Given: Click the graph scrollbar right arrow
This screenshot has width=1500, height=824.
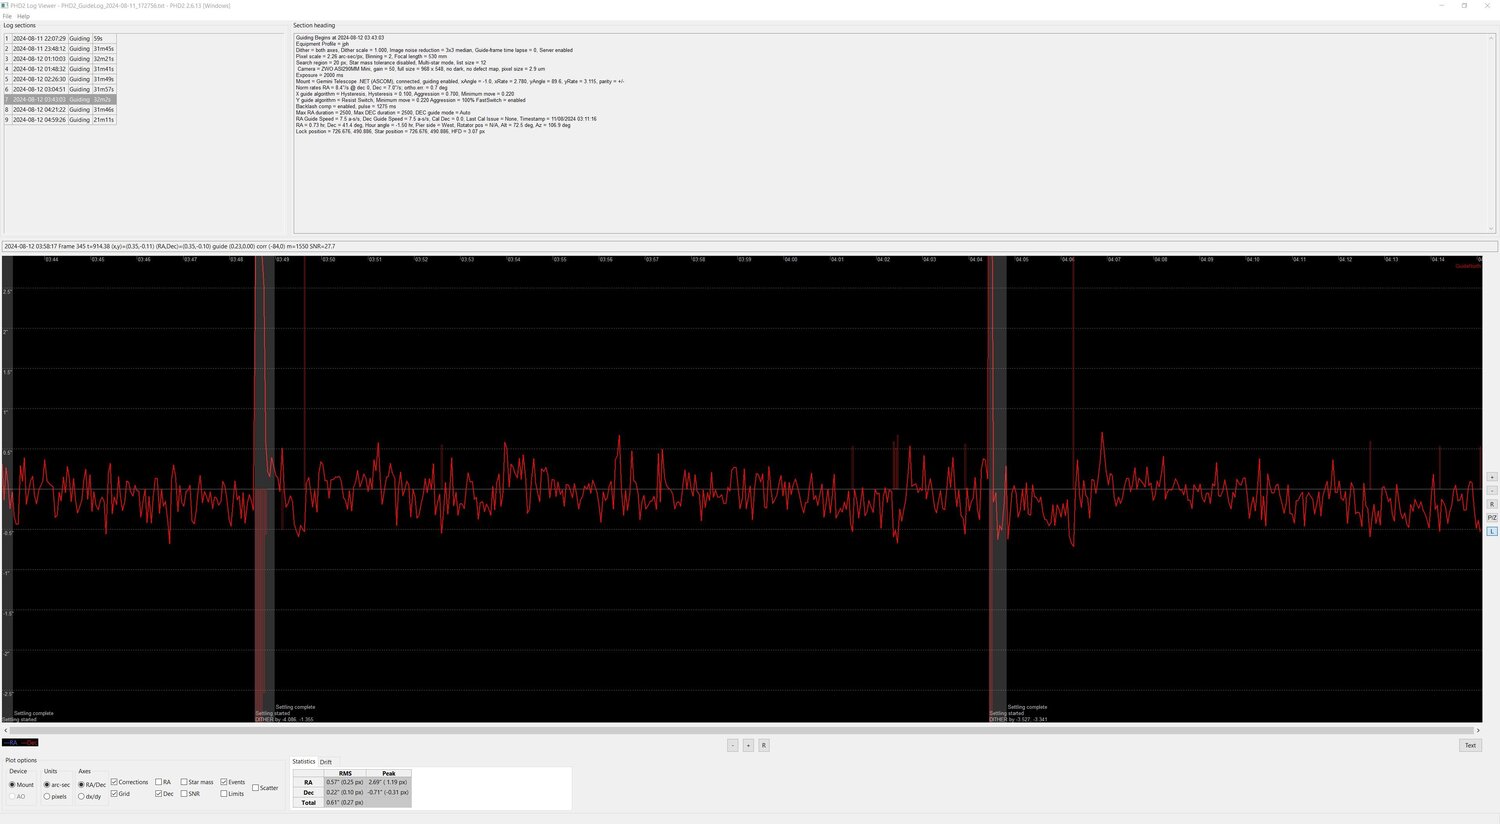Looking at the screenshot, I should point(1478,731).
